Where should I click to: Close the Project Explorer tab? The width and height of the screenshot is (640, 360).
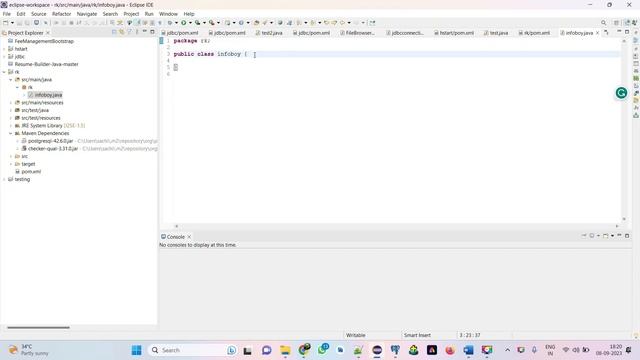pyautogui.click(x=48, y=33)
